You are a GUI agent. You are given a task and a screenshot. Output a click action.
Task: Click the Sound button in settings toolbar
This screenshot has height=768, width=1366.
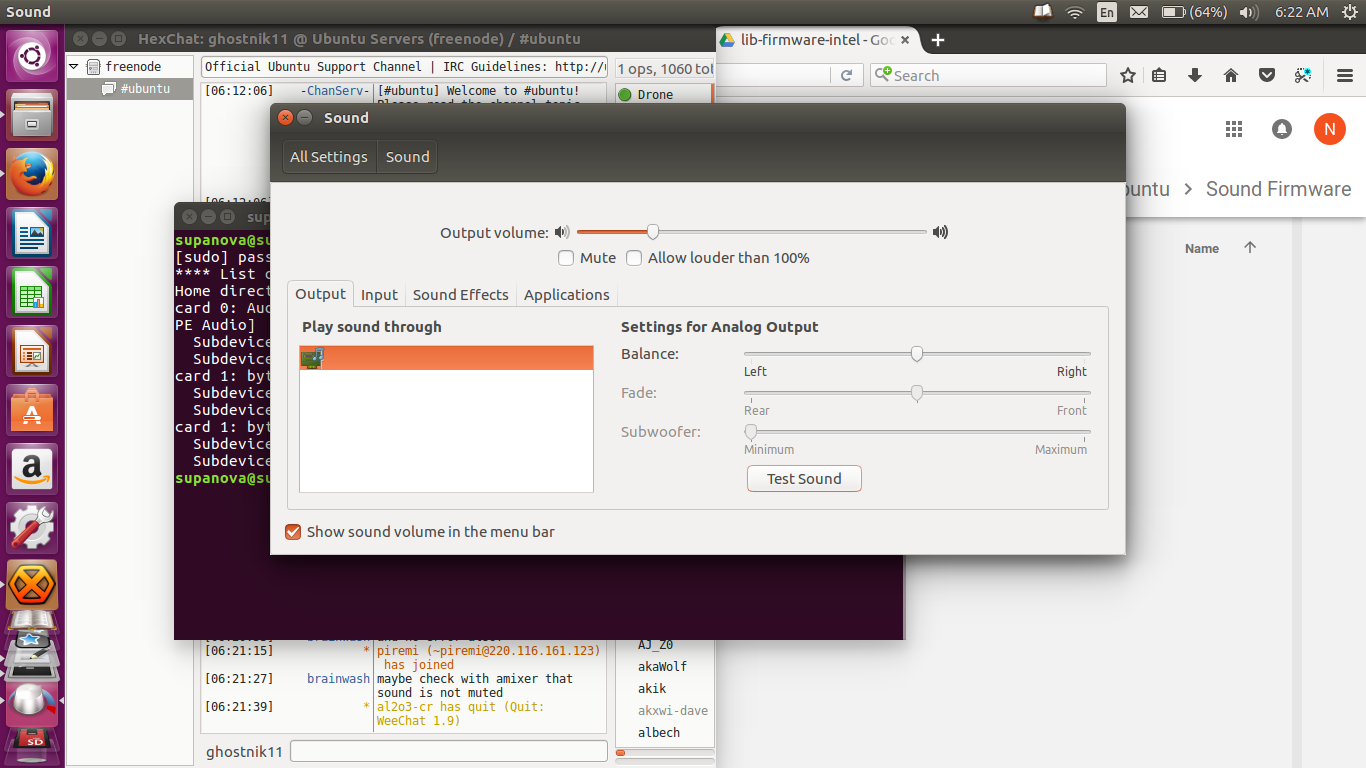coord(407,157)
